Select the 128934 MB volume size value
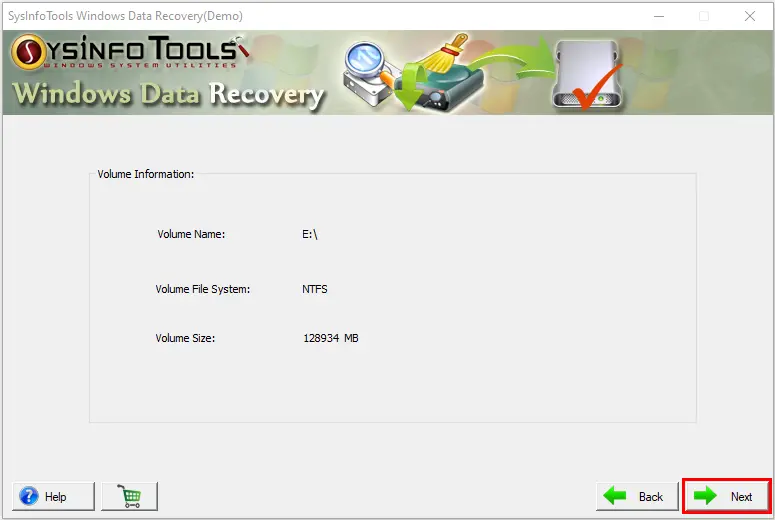 (331, 338)
